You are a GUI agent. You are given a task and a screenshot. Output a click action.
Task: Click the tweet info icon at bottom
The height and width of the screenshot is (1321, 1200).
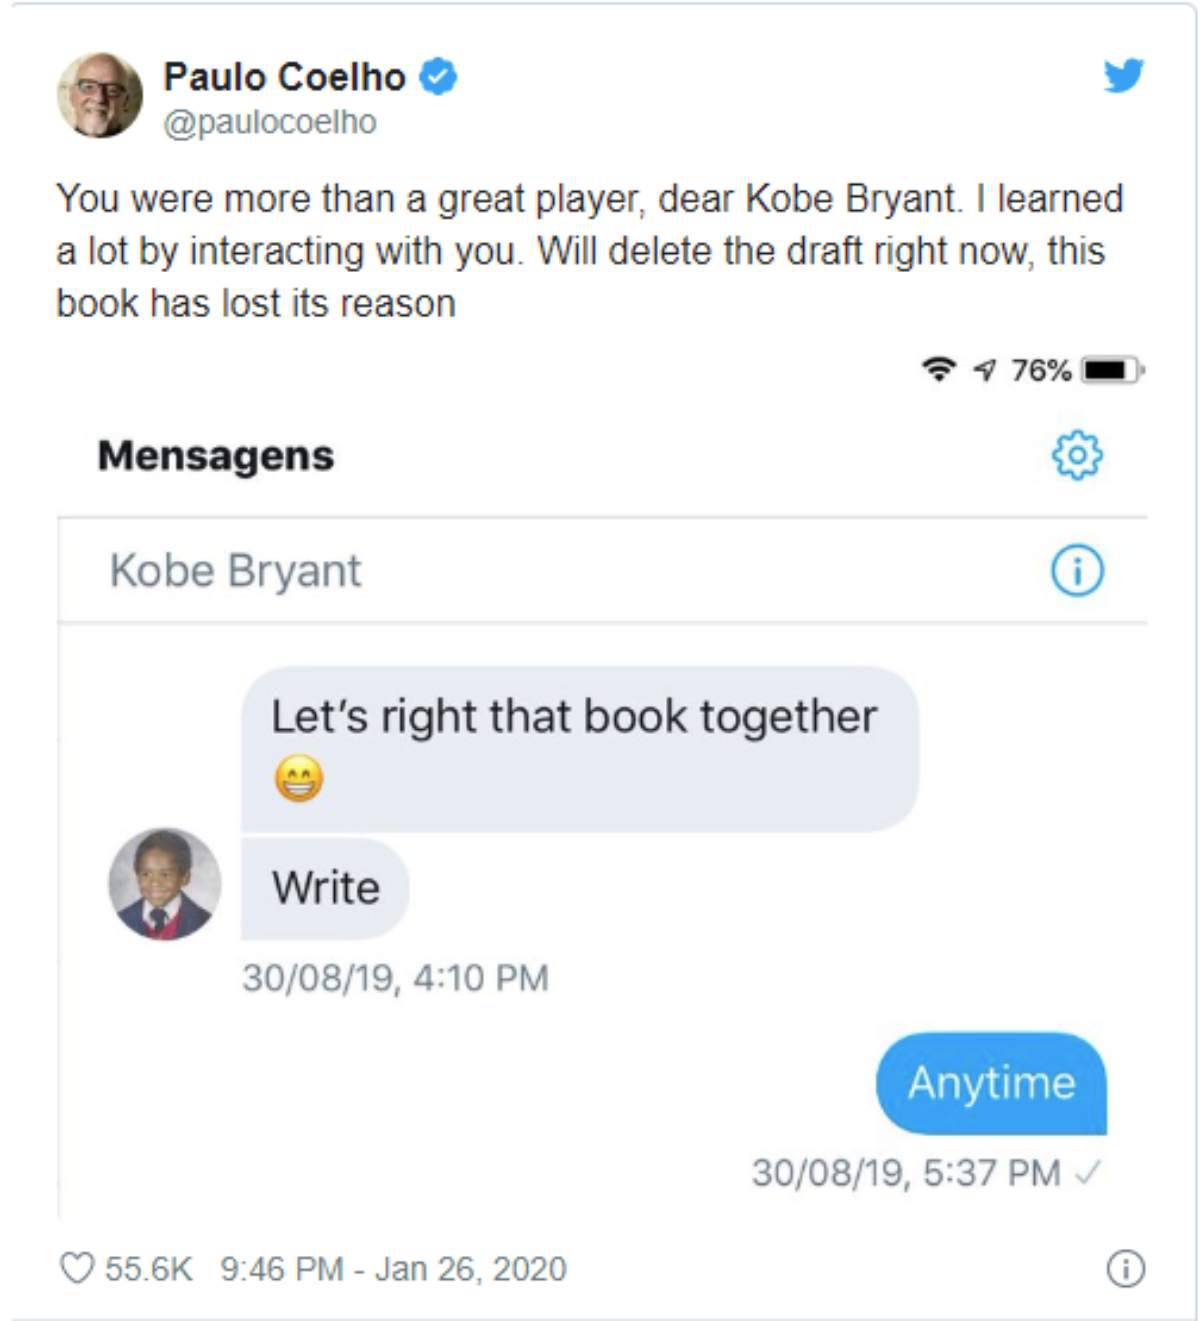pyautogui.click(x=1125, y=1268)
